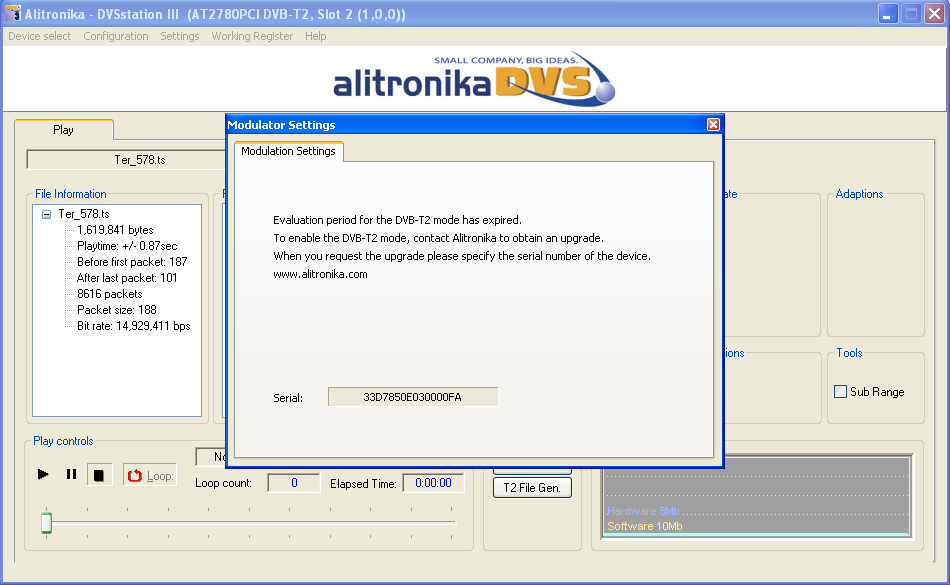The width and height of the screenshot is (950, 585).
Task: Switch to the Play tab
Action: [x=63, y=130]
